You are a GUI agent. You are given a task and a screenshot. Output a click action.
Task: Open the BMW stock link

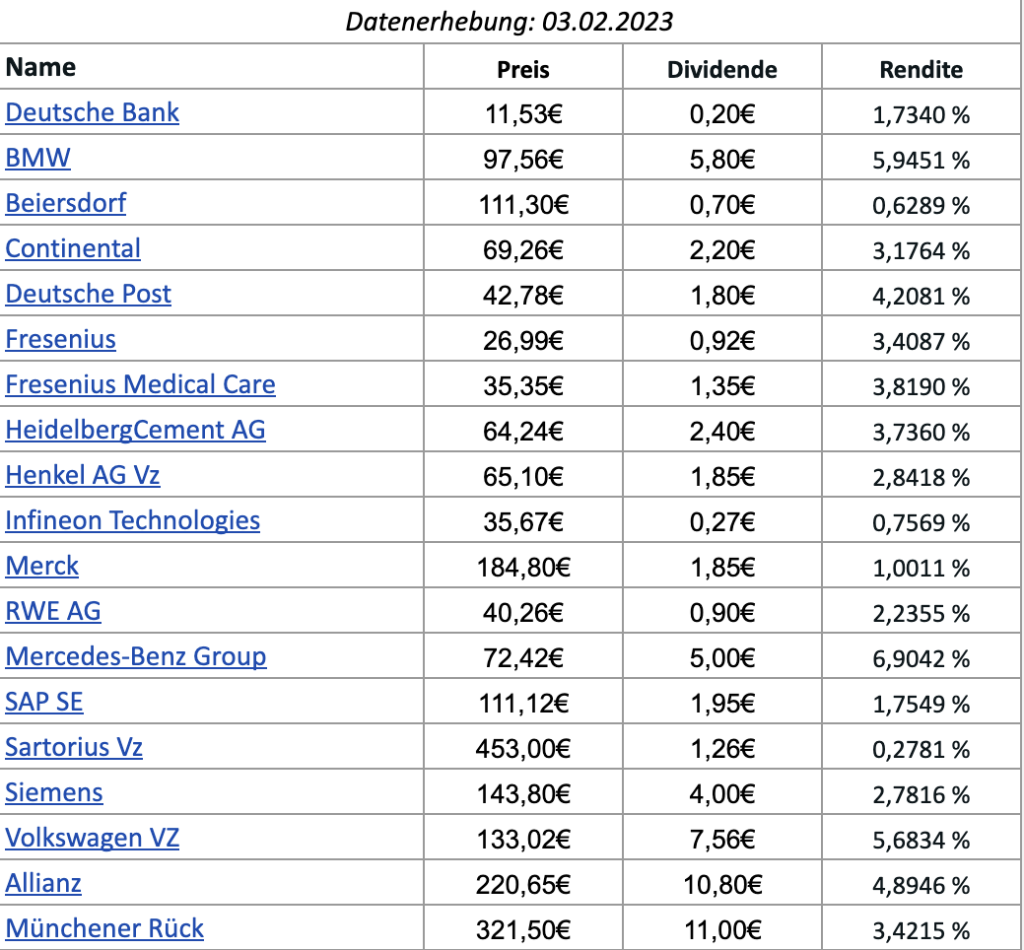(x=38, y=158)
